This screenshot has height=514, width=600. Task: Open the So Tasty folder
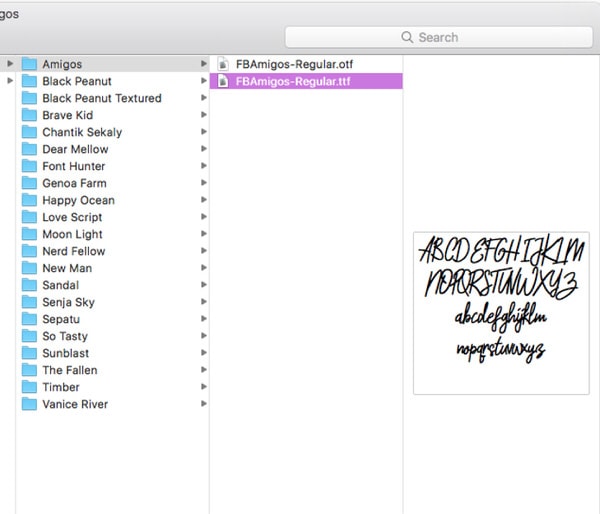pyautogui.click(x=64, y=336)
